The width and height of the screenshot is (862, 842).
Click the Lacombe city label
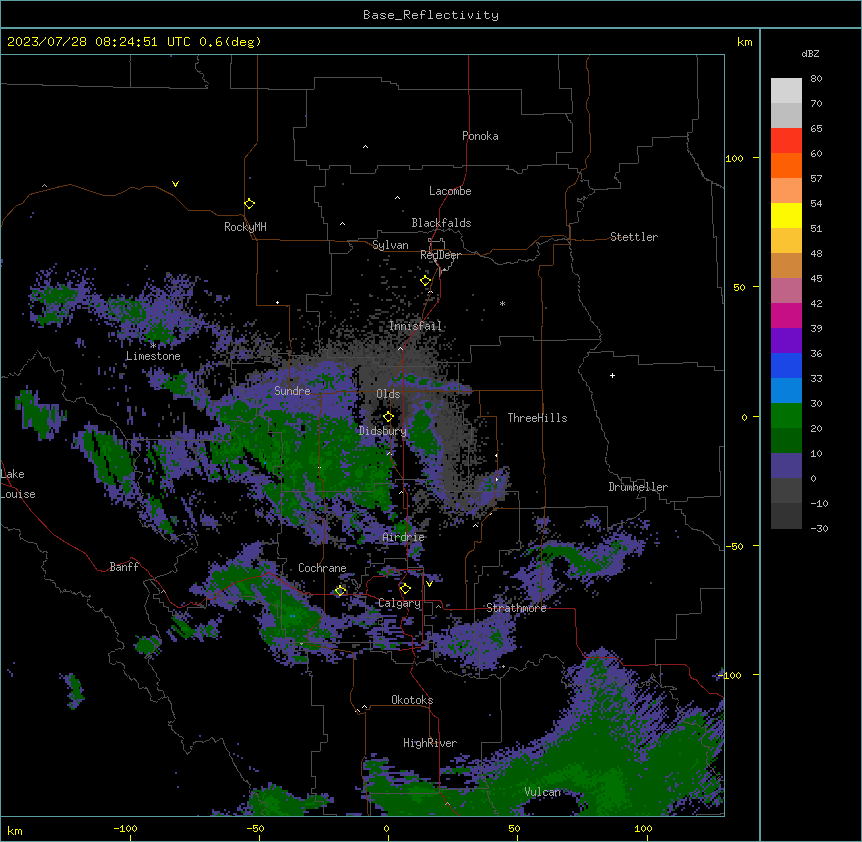coord(450,191)
